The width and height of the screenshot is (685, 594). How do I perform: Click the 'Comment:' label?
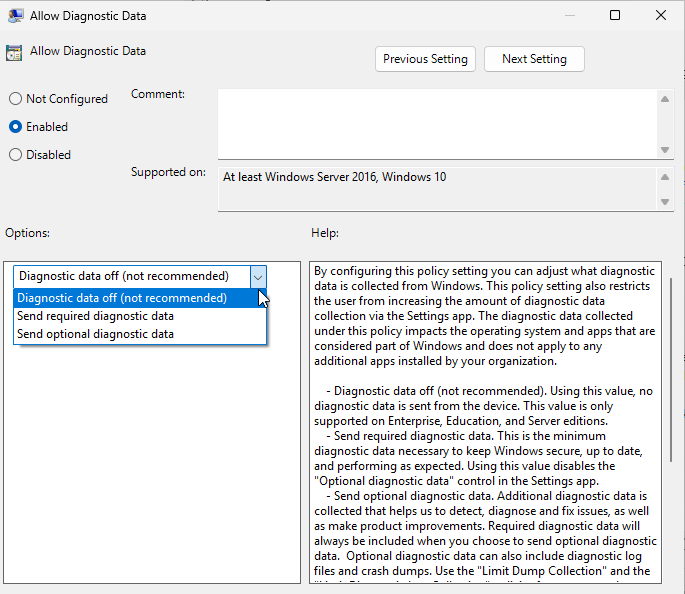tap(158, 94)
